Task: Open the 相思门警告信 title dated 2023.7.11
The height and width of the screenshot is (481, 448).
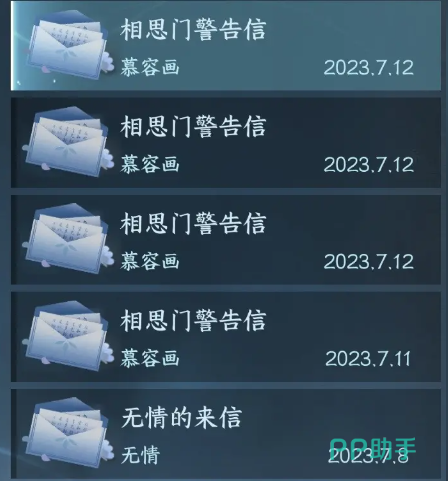Action: 193,320
